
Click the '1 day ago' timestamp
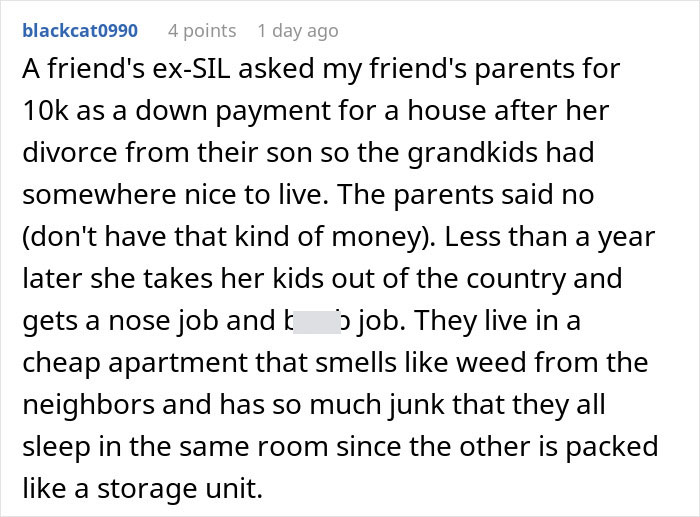coord(297,31)
